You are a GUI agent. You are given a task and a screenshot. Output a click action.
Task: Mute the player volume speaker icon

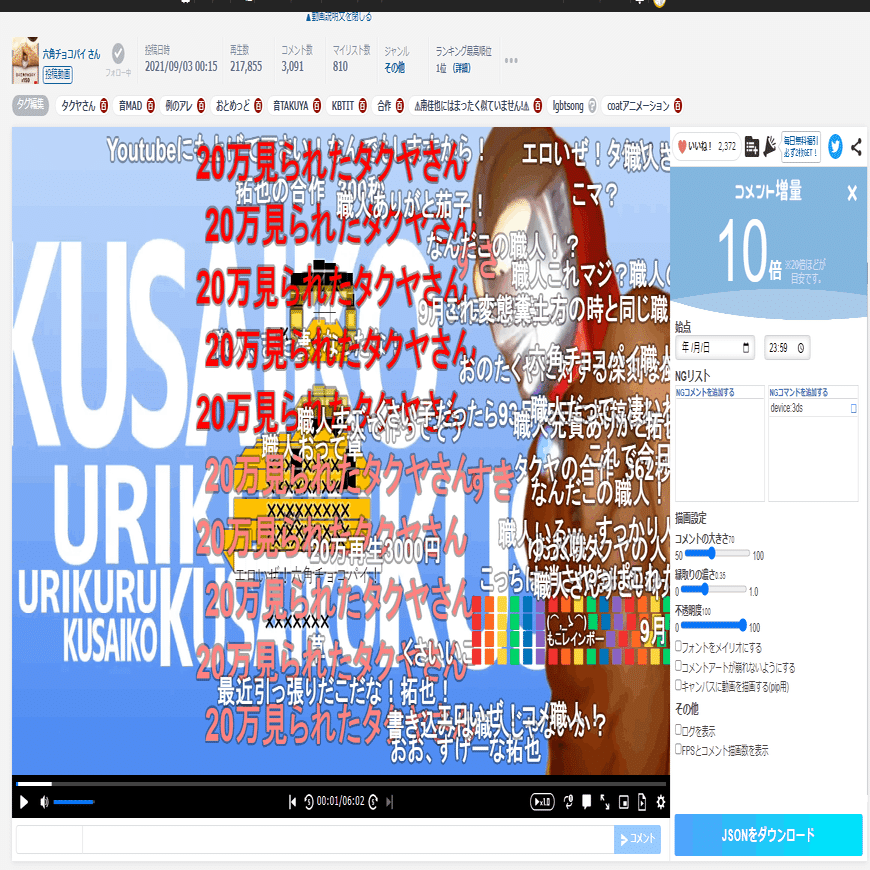click(44, 802)
